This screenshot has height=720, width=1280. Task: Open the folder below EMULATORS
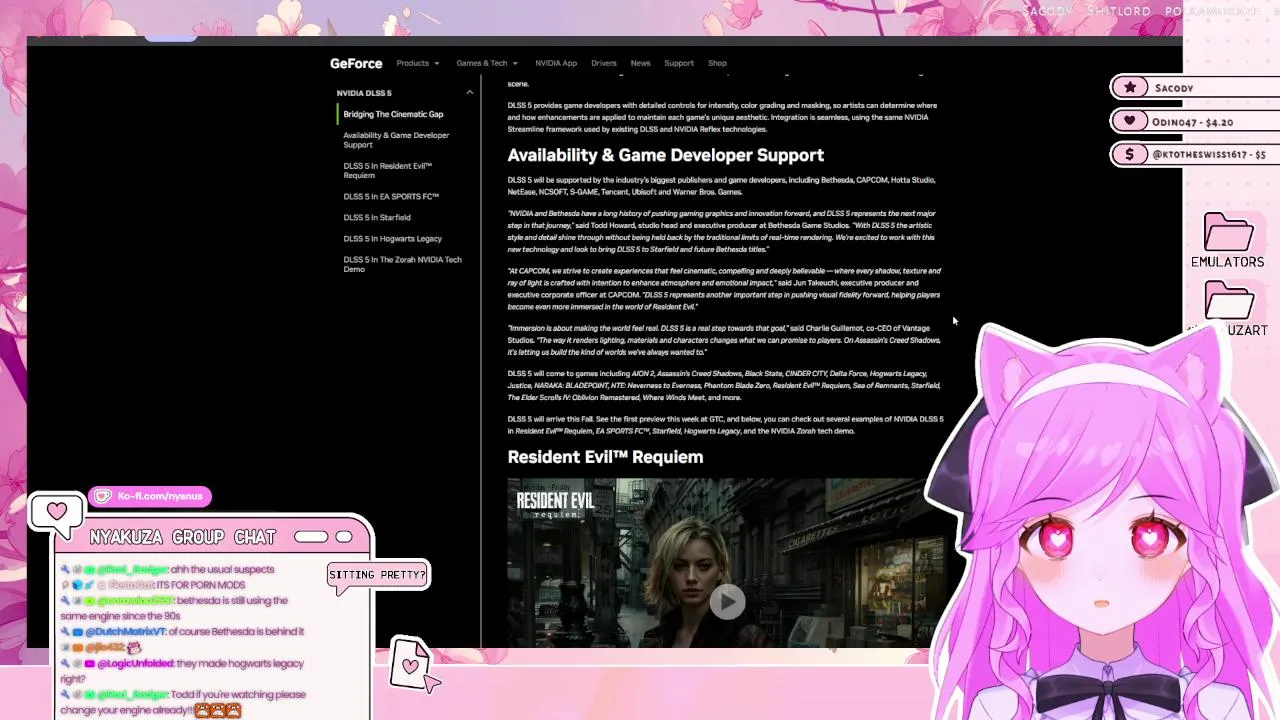[x=1229, y=309]
